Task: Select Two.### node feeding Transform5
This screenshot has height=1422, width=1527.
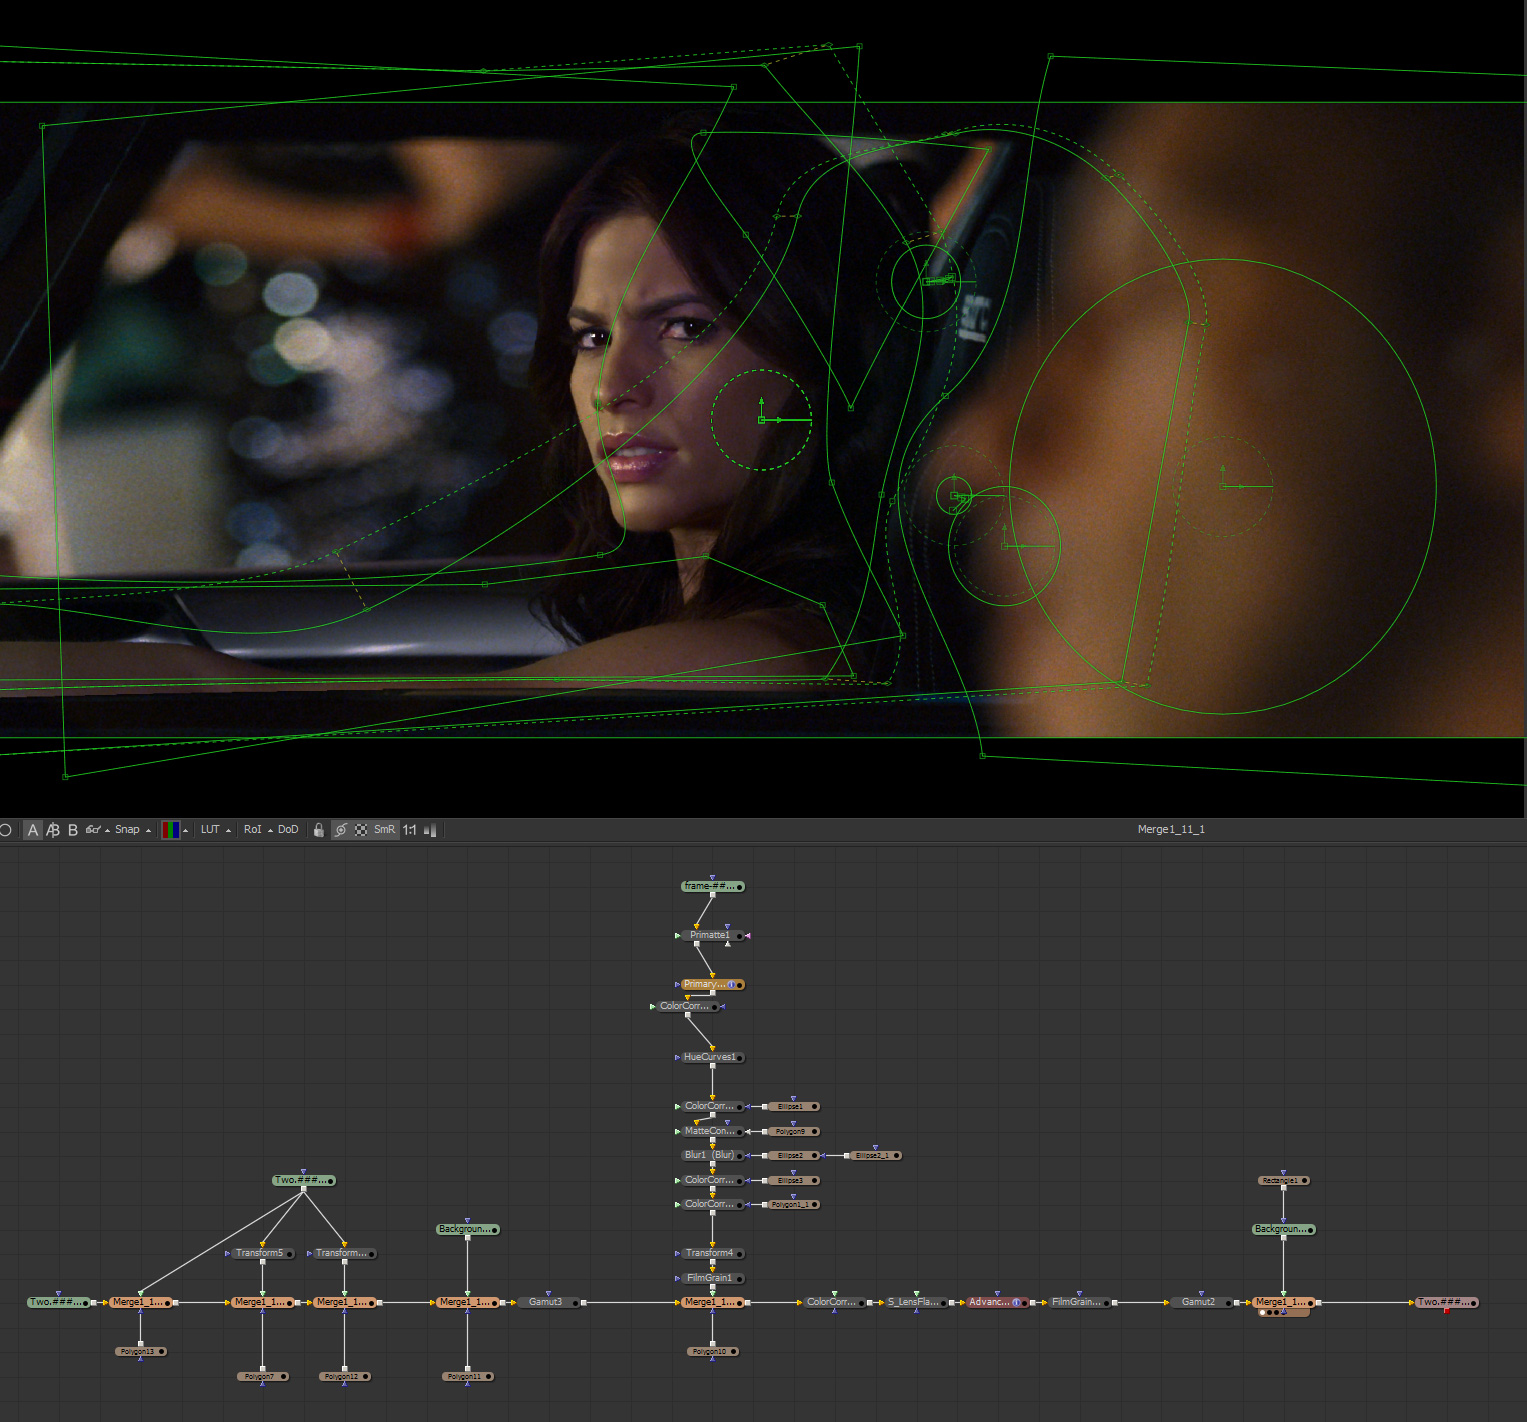Action: click(x=303, y=1180)
